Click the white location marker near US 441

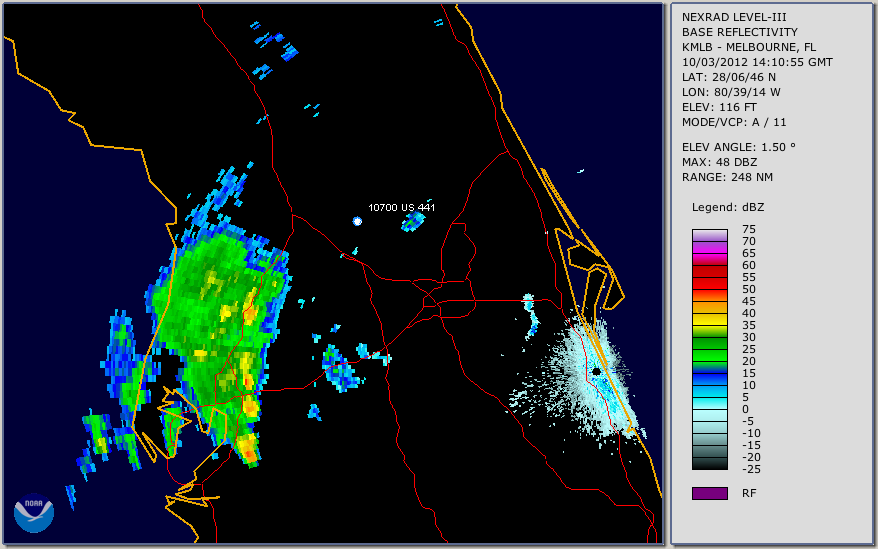[x=357, y=221]
